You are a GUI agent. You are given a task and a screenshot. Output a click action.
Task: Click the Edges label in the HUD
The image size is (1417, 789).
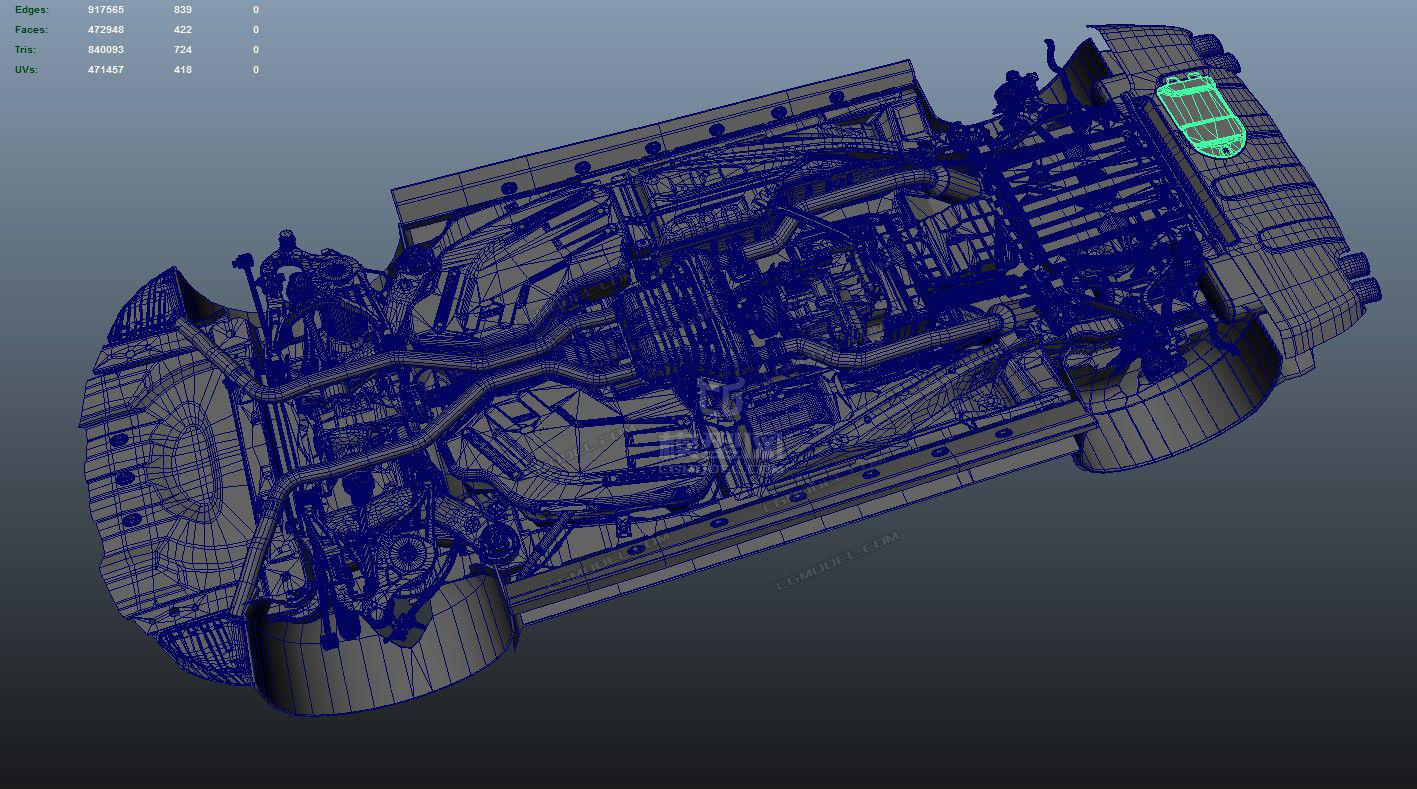(x=32, y=10)
